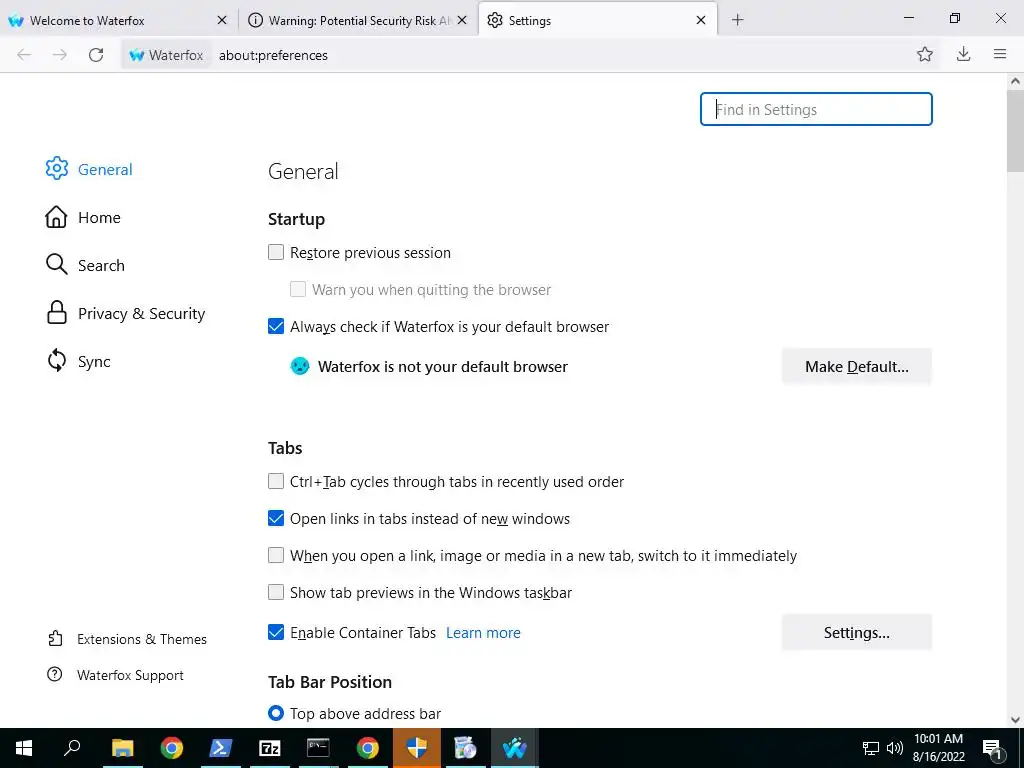Open Command Prompt from the taskbar
Image resolution: width=1024 pixels, height=768 pixels.
pyautogui.click(x=318, y=748)
